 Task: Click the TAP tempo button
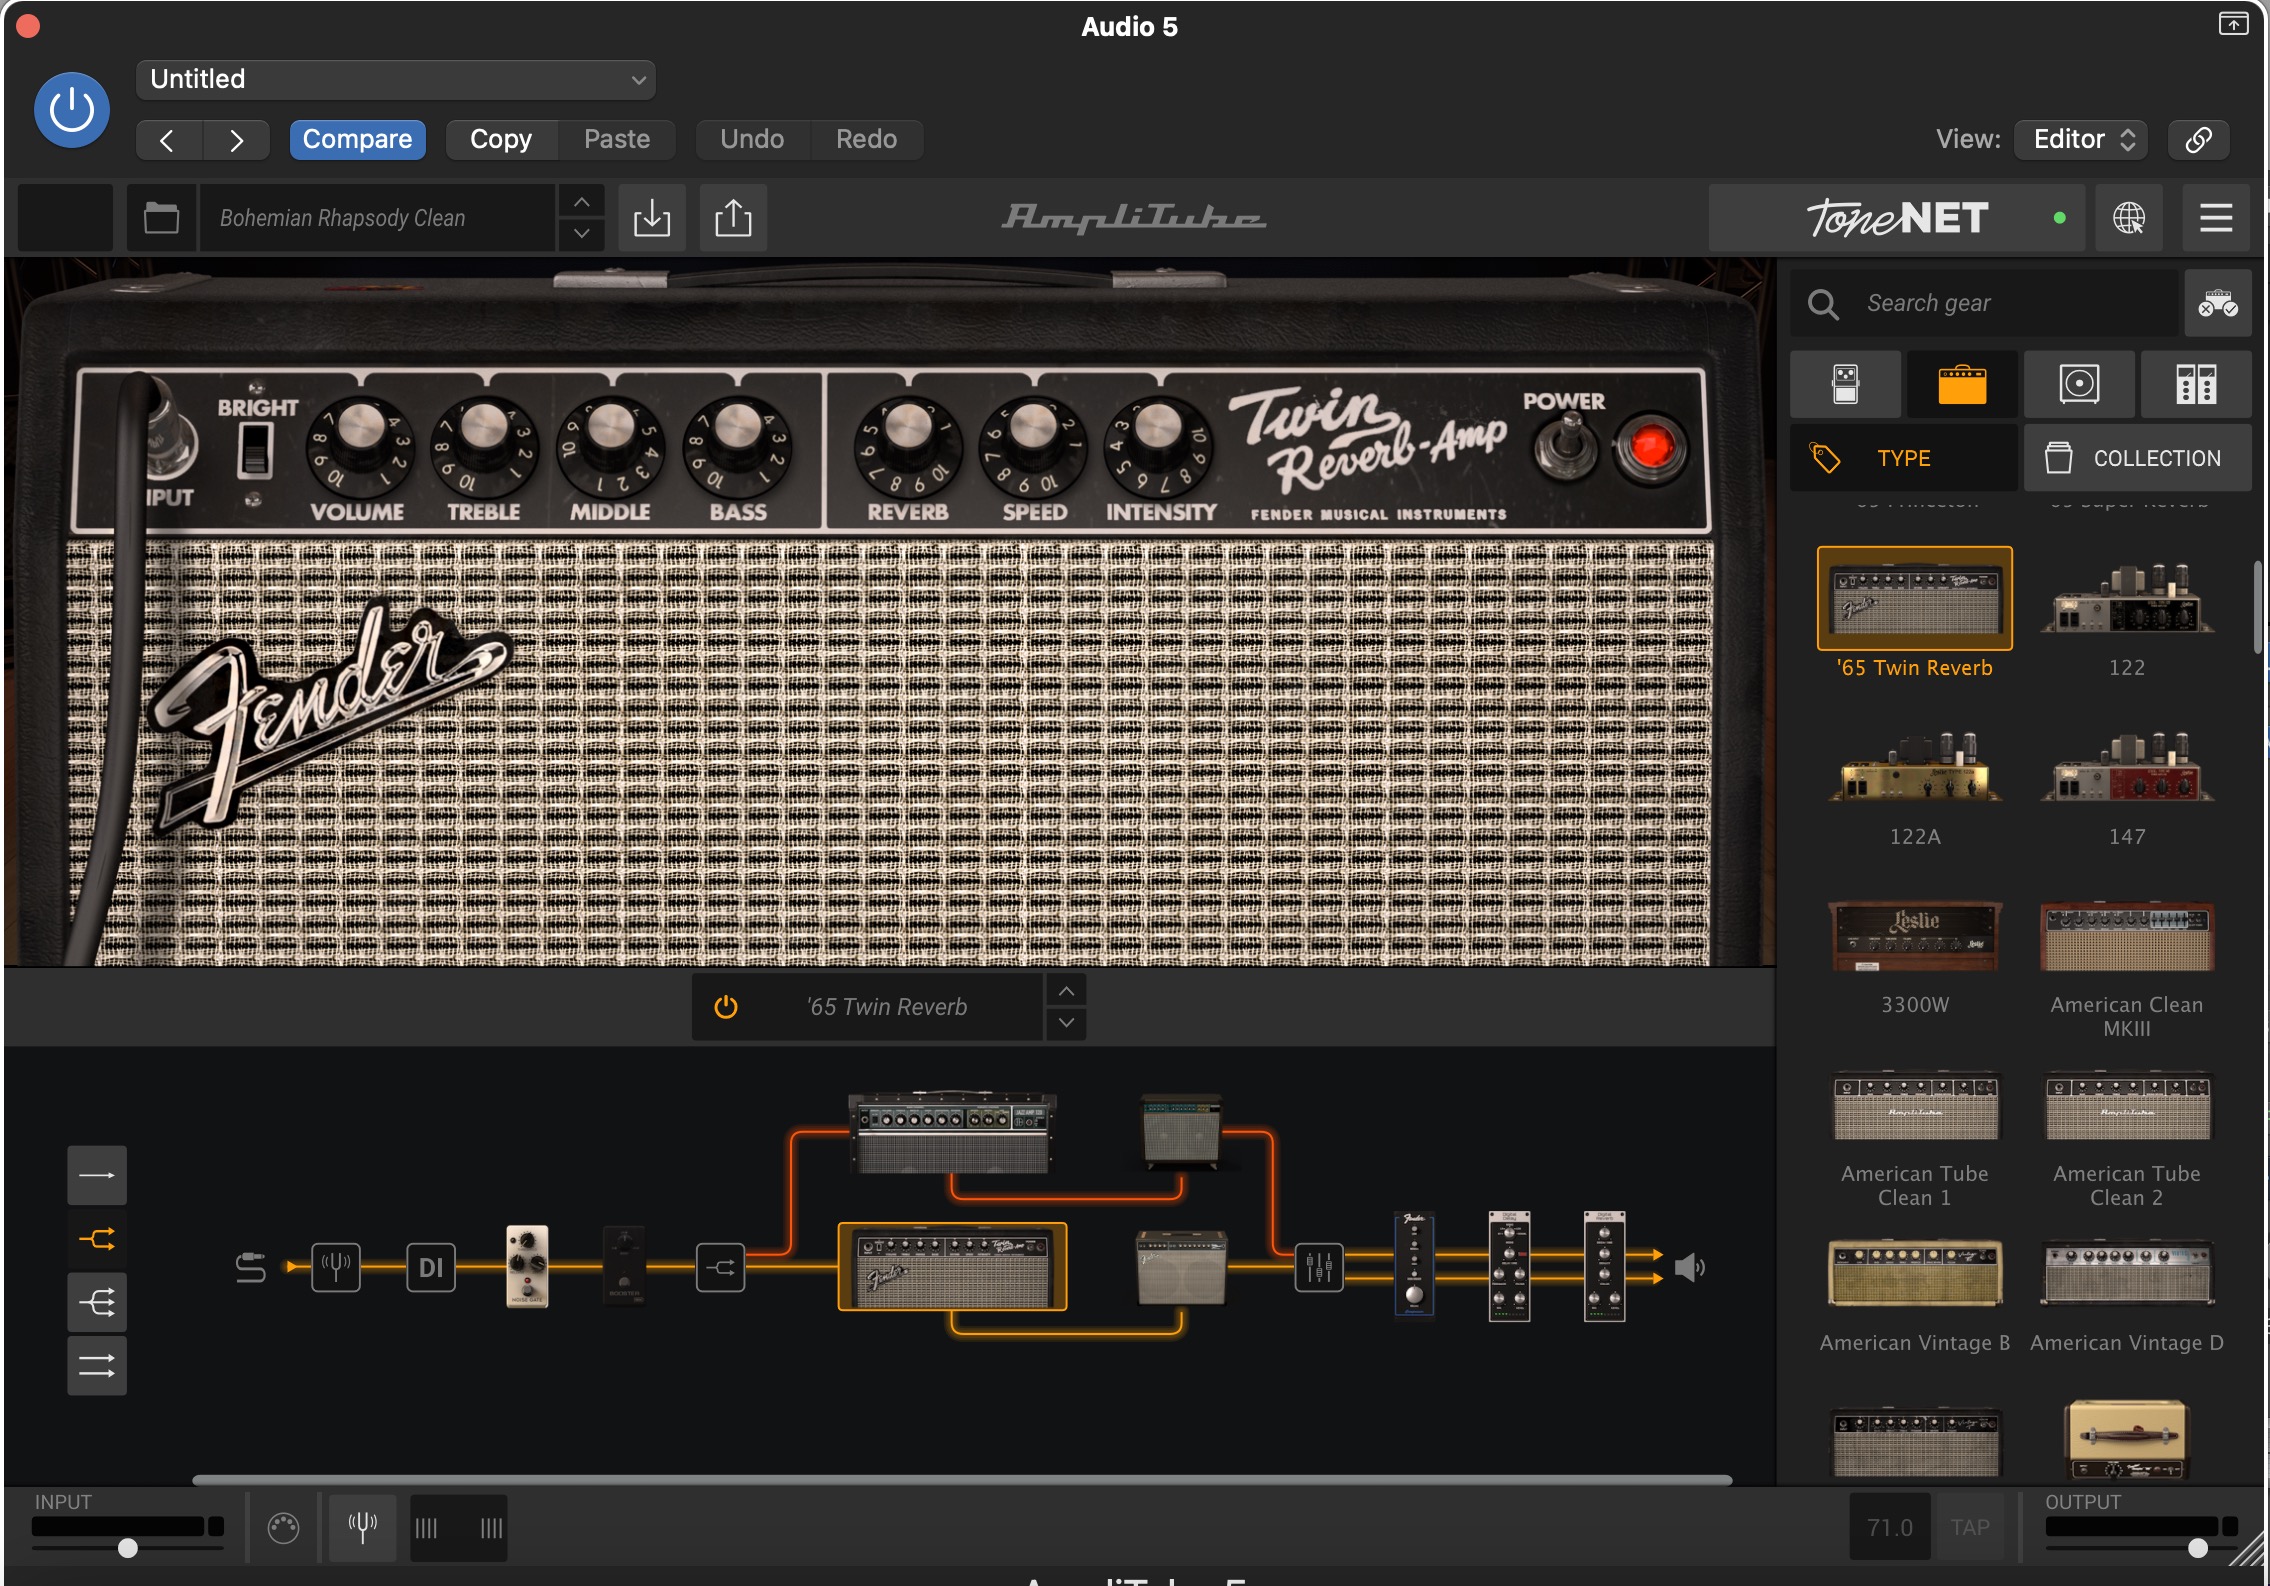(x=1970, y=1527)
